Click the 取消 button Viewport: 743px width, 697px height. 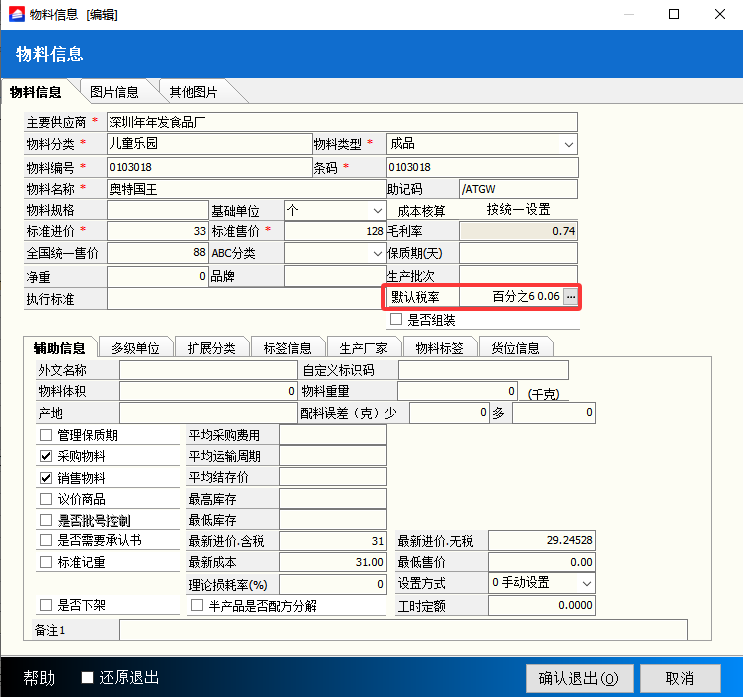tap(680, 679)
